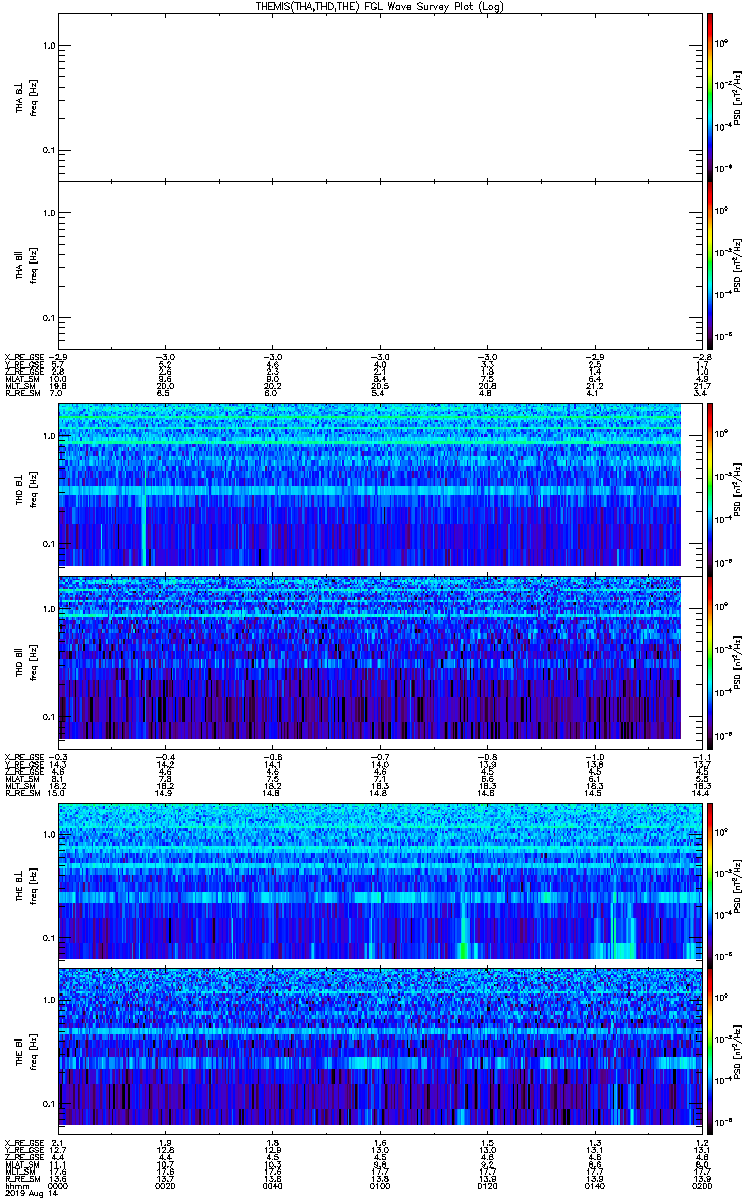Click the 0140 time tick label
This screenshot has width=750, height=1200.
pyautogui.click(x=593, y=1186)
